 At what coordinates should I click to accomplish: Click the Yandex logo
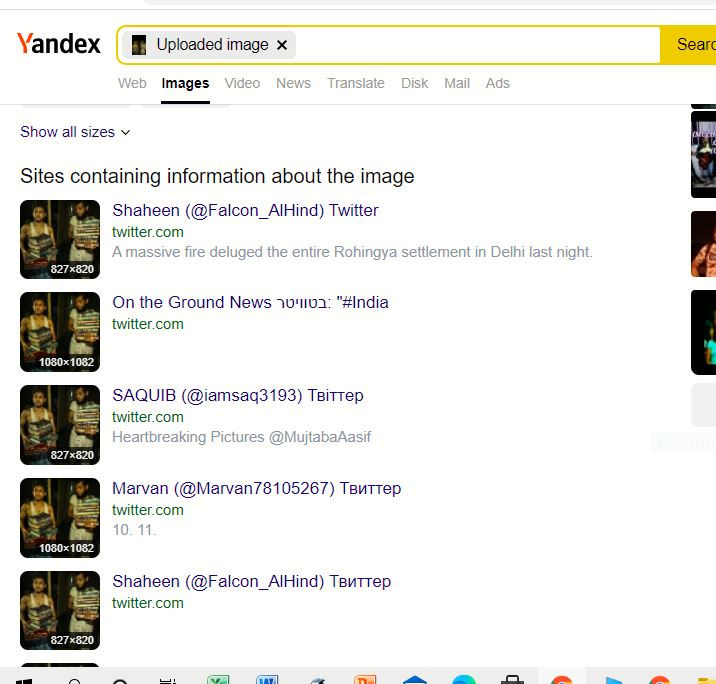click(x=59, y=44)
